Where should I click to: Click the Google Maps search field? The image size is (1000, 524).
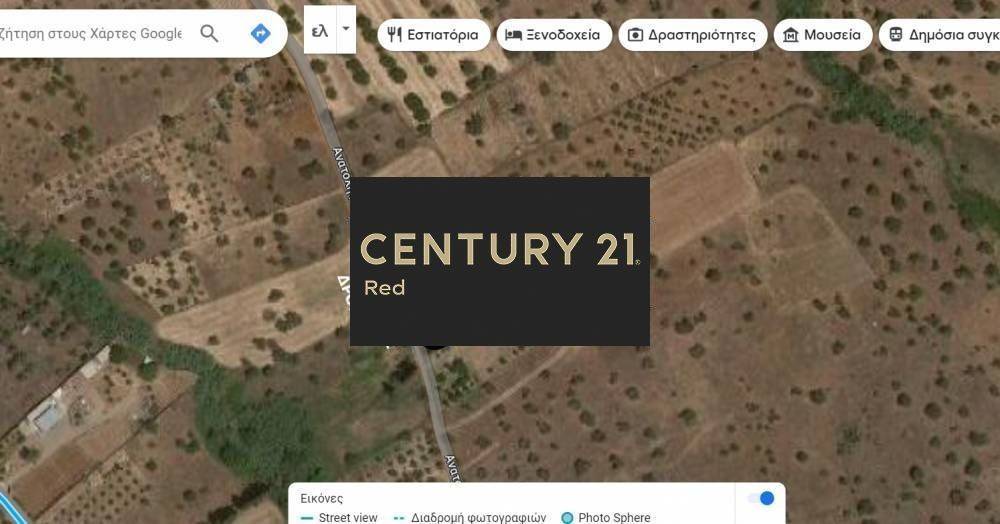point(91,33)
